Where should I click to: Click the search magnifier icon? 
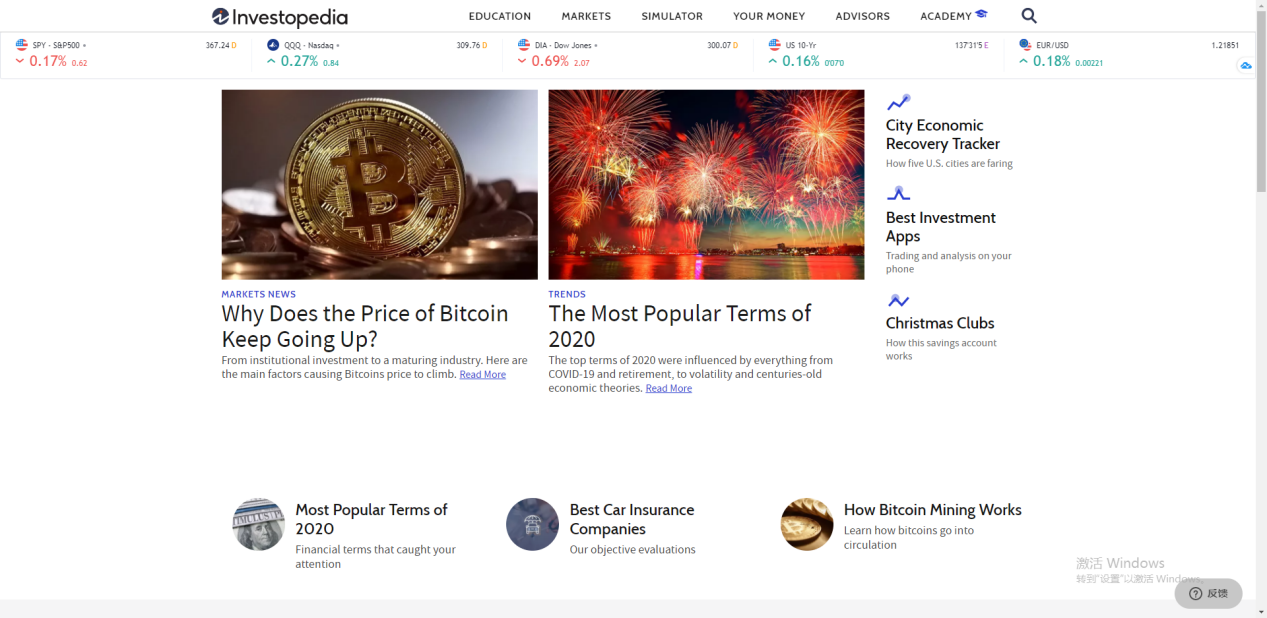point(1029,16)
